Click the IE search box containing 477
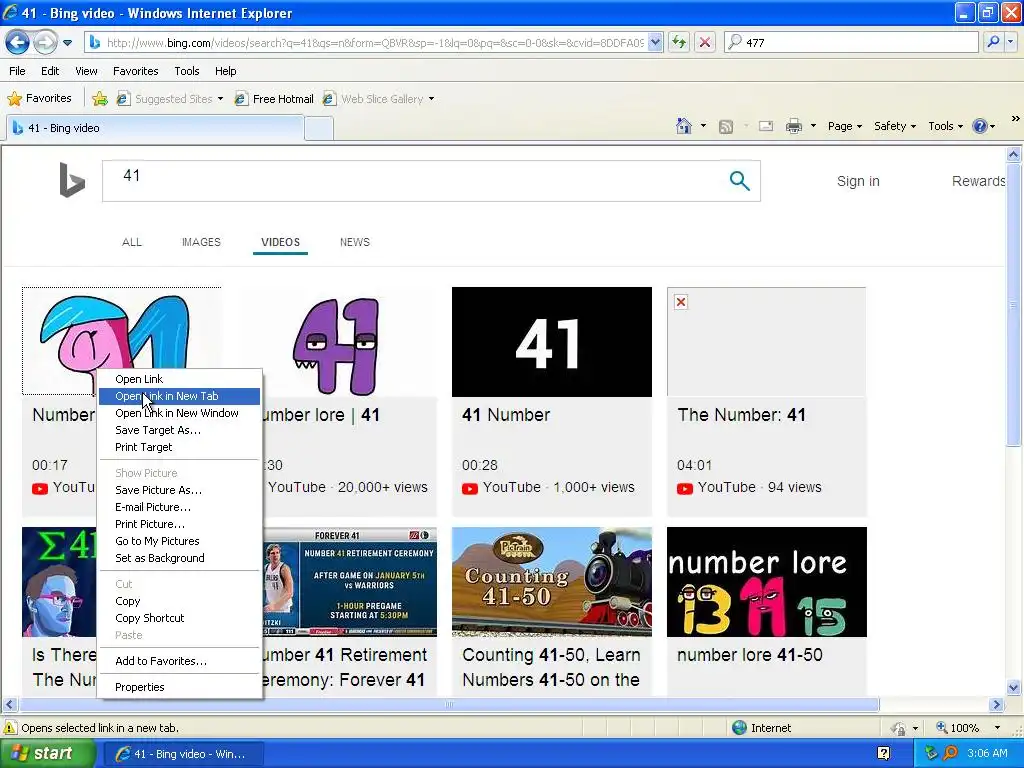 [851, 42]
